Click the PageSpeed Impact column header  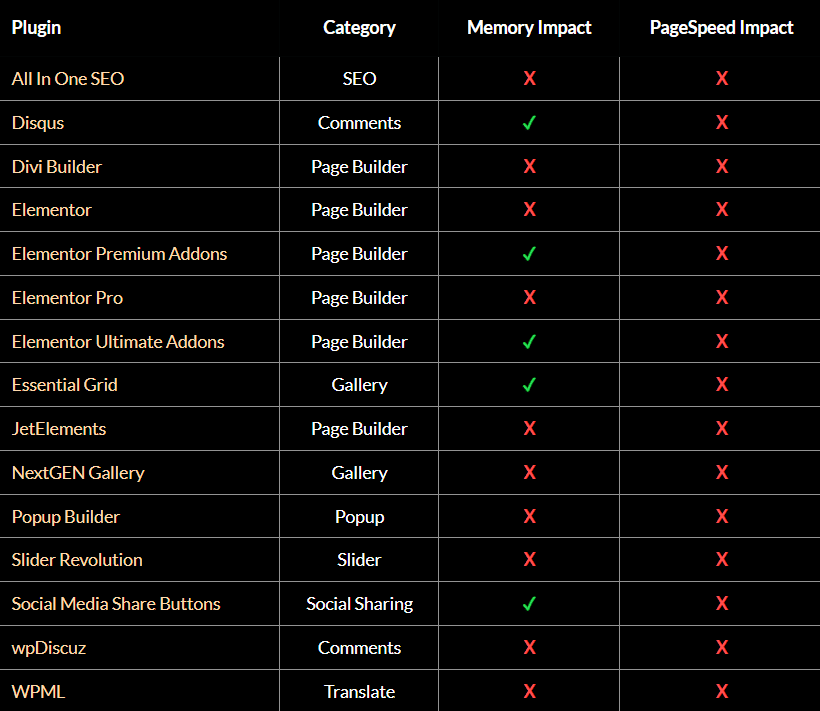[x=721, y=28]
